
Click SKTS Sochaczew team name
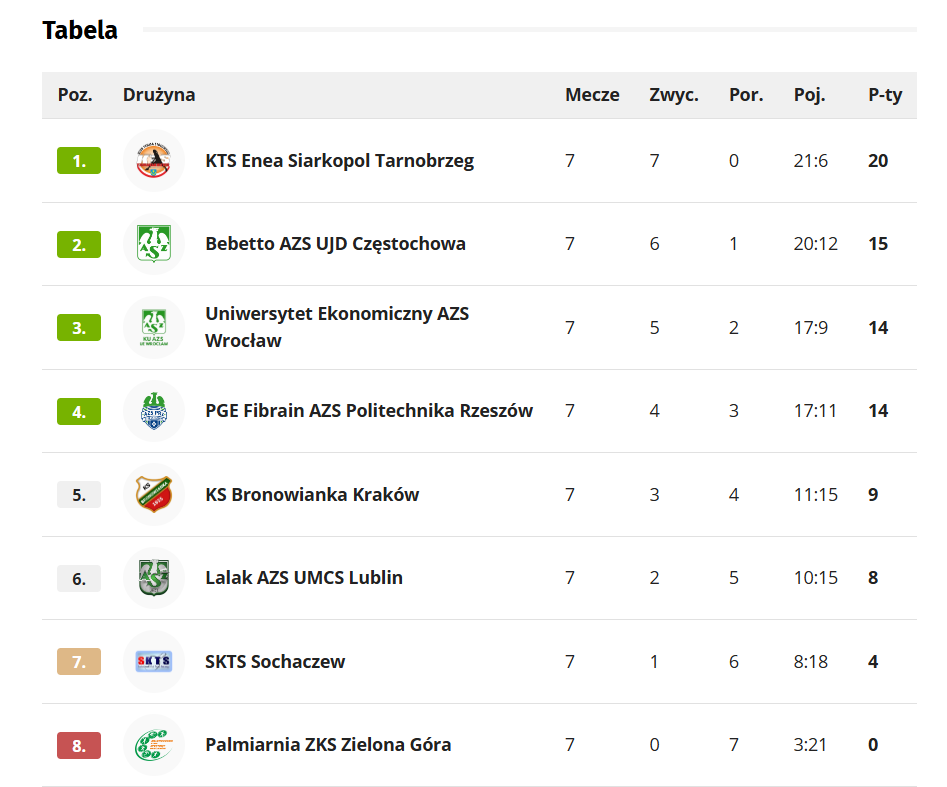tap(275, 661)
